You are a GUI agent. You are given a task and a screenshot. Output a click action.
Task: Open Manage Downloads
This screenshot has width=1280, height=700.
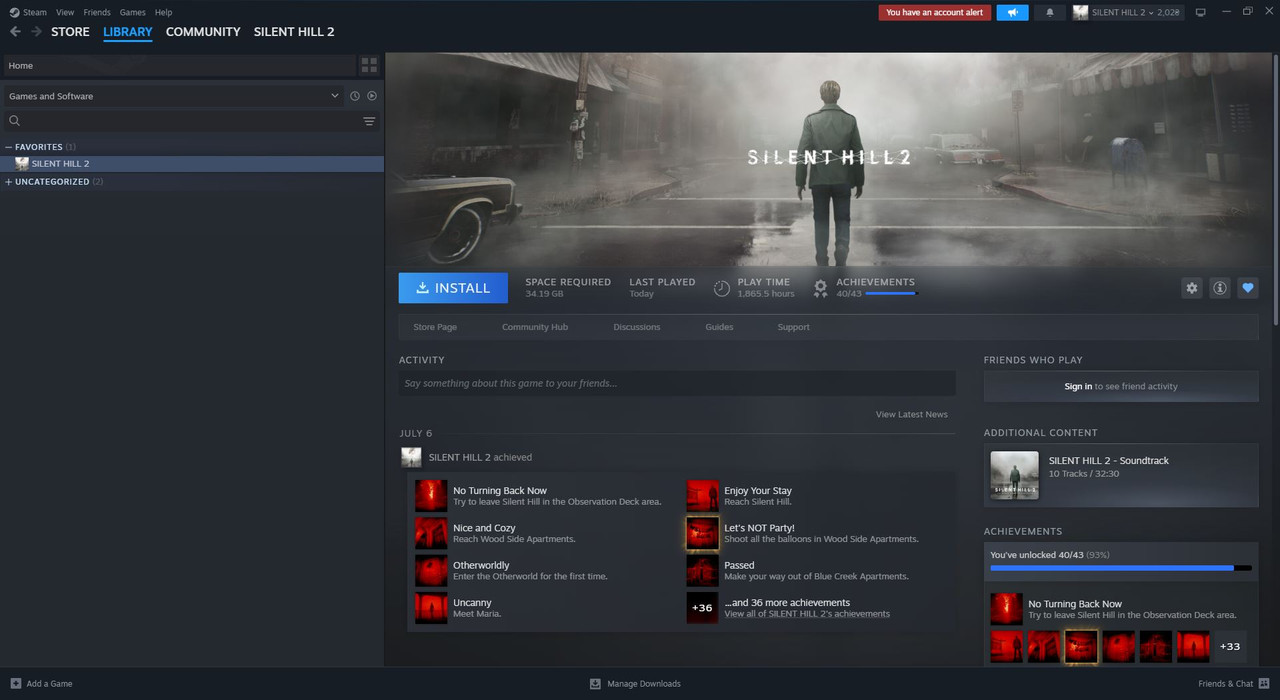pyautogui.click(x=635, y=684)
